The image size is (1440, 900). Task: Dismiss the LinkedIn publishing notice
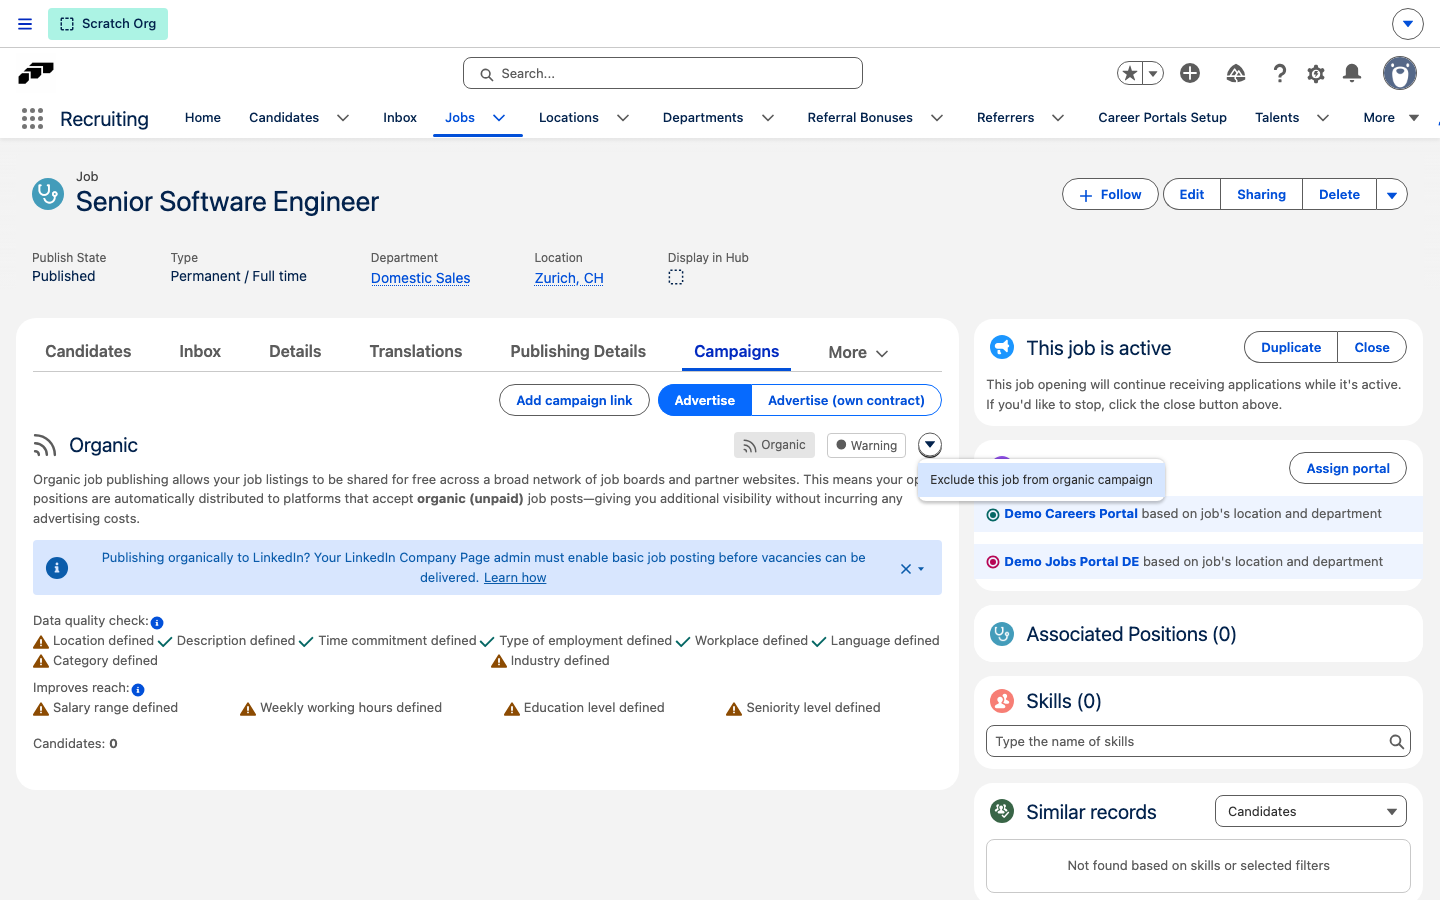pyautogui.click(x=906, y=569)
